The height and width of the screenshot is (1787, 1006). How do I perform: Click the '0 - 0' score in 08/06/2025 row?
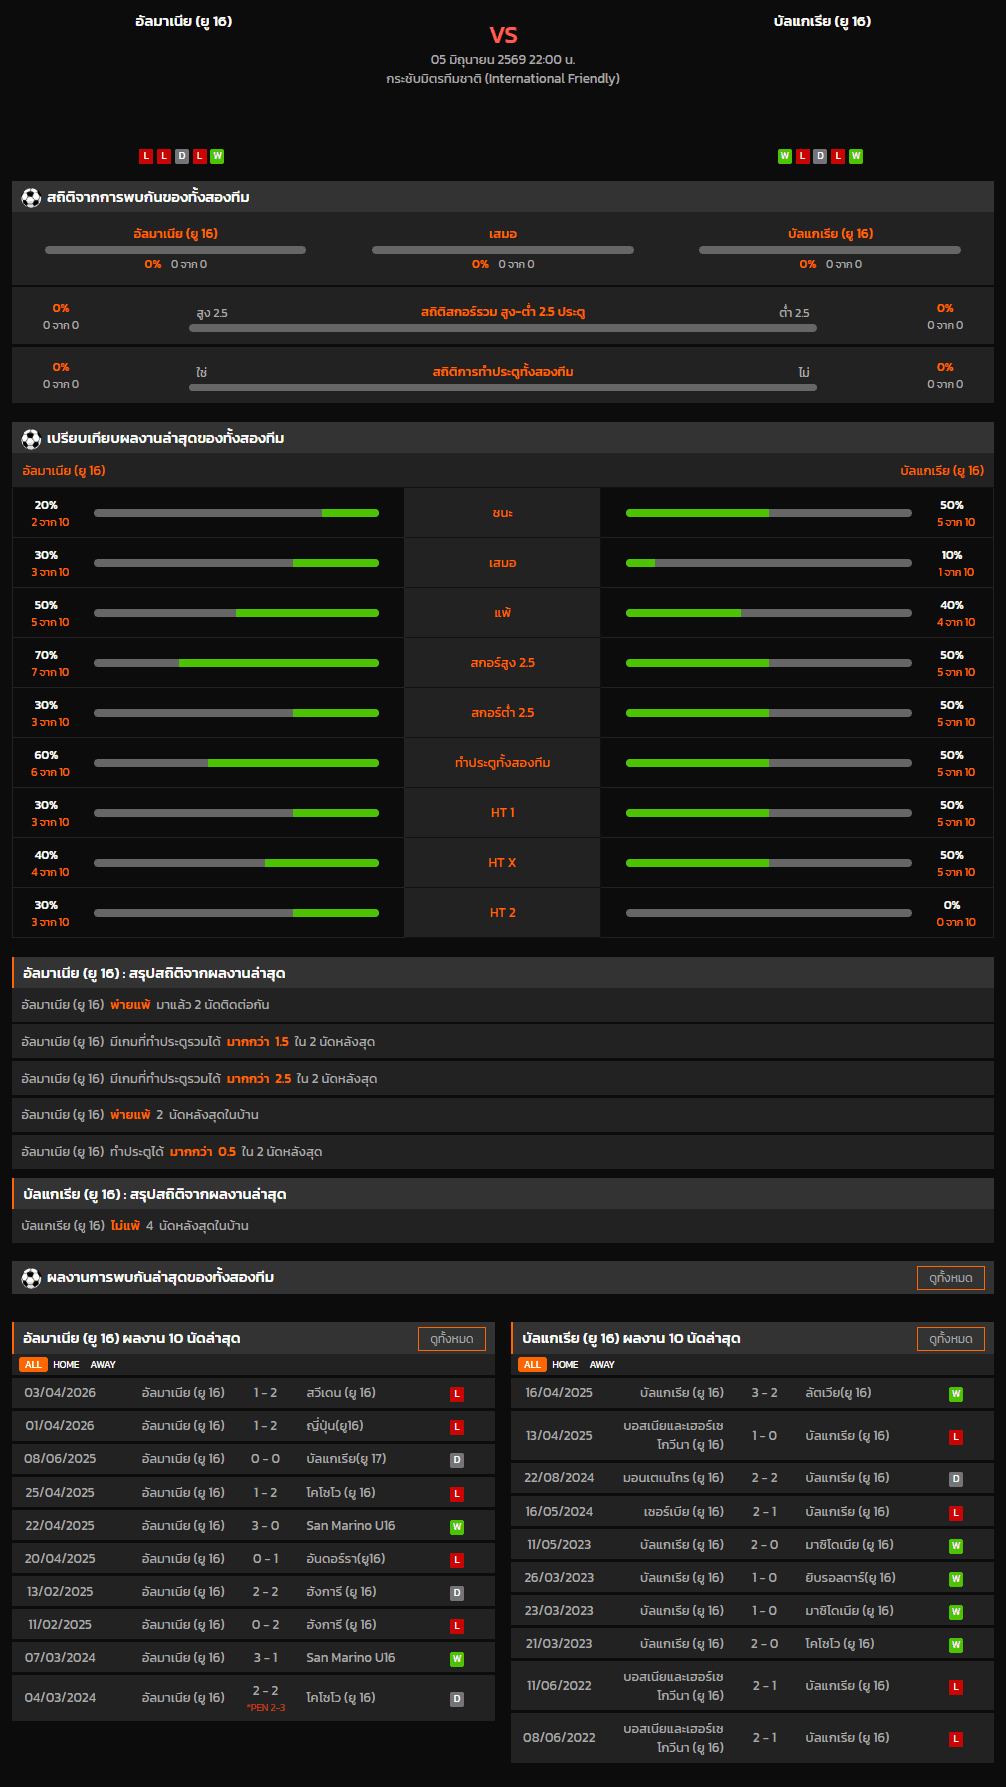(265, 1459)
